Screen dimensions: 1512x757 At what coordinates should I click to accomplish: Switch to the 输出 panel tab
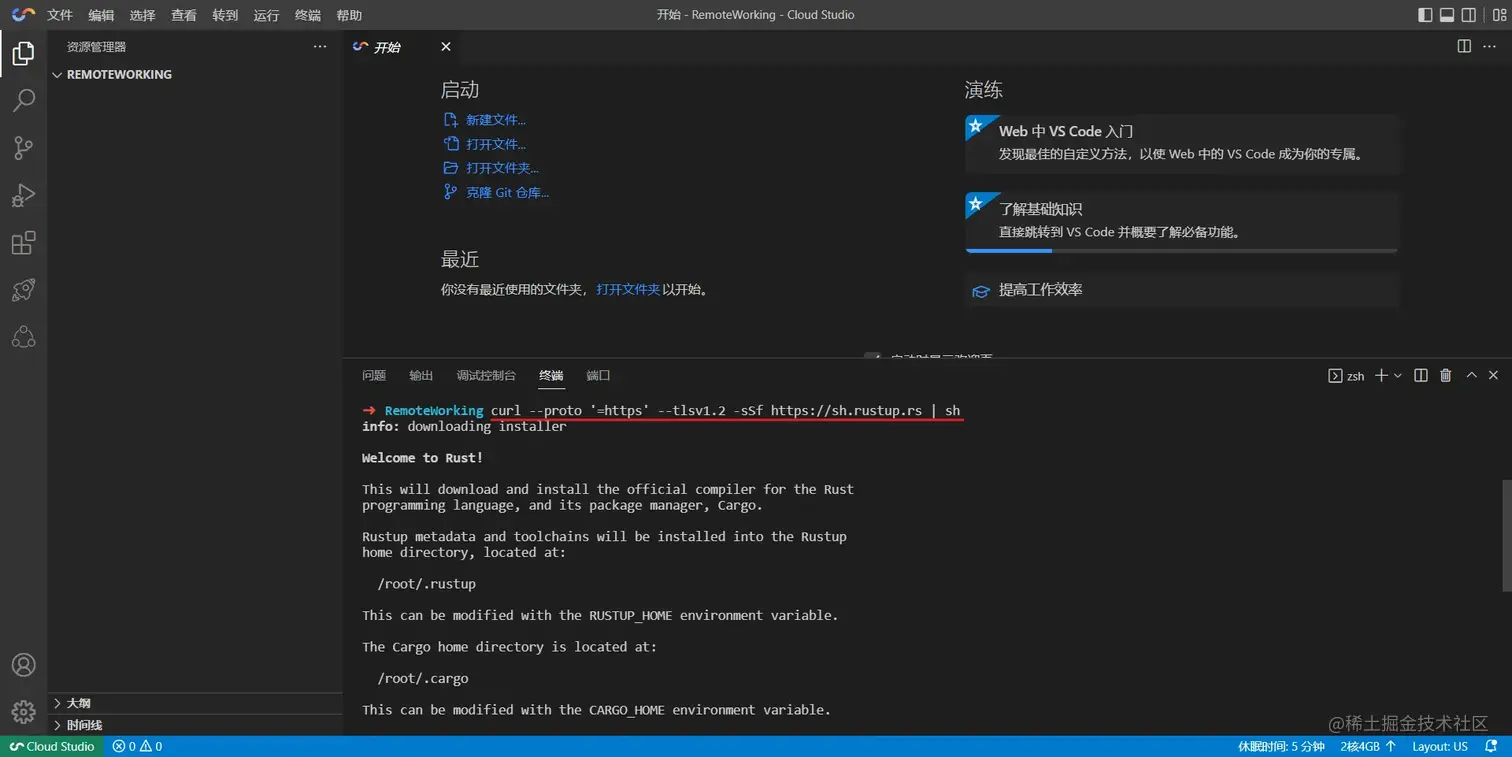coord(421,376)
